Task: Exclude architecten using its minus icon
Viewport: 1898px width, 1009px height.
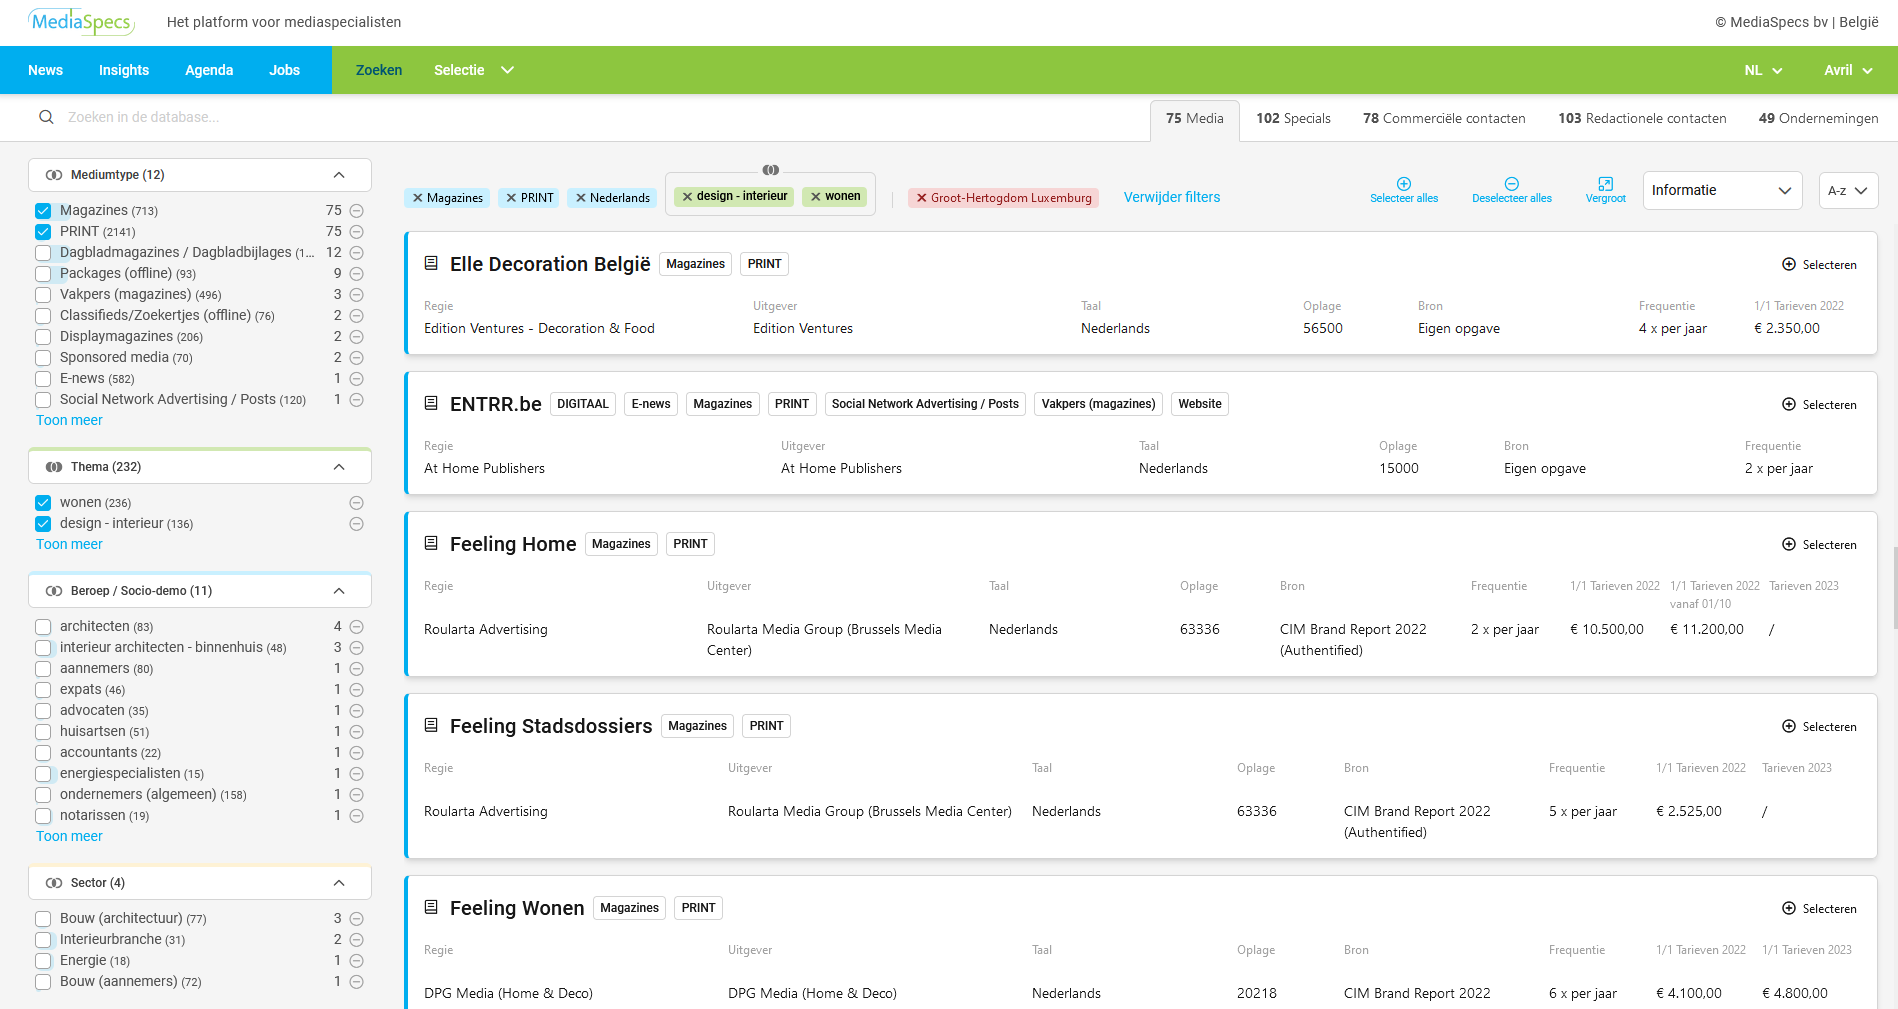Action: tap(356, 627)
